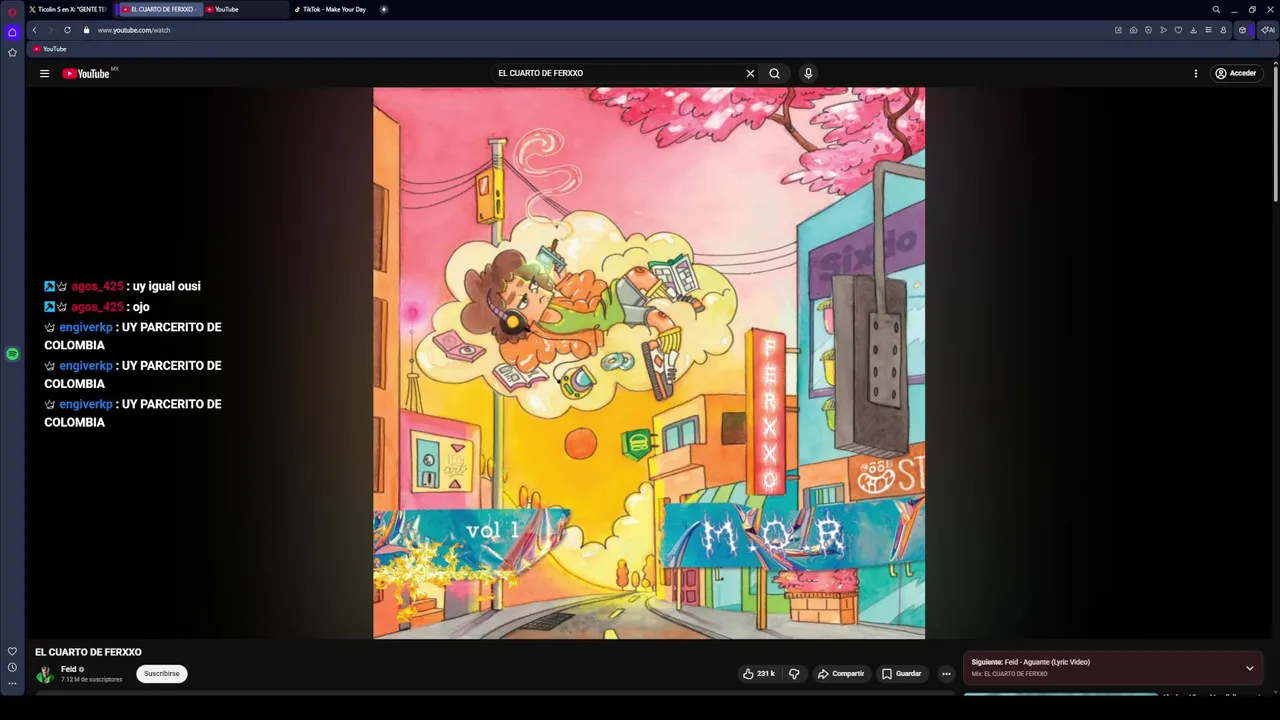Expand the Siguiente mix playlist chevron
Screen dimensions: 1280x720
coord(1249,668)
